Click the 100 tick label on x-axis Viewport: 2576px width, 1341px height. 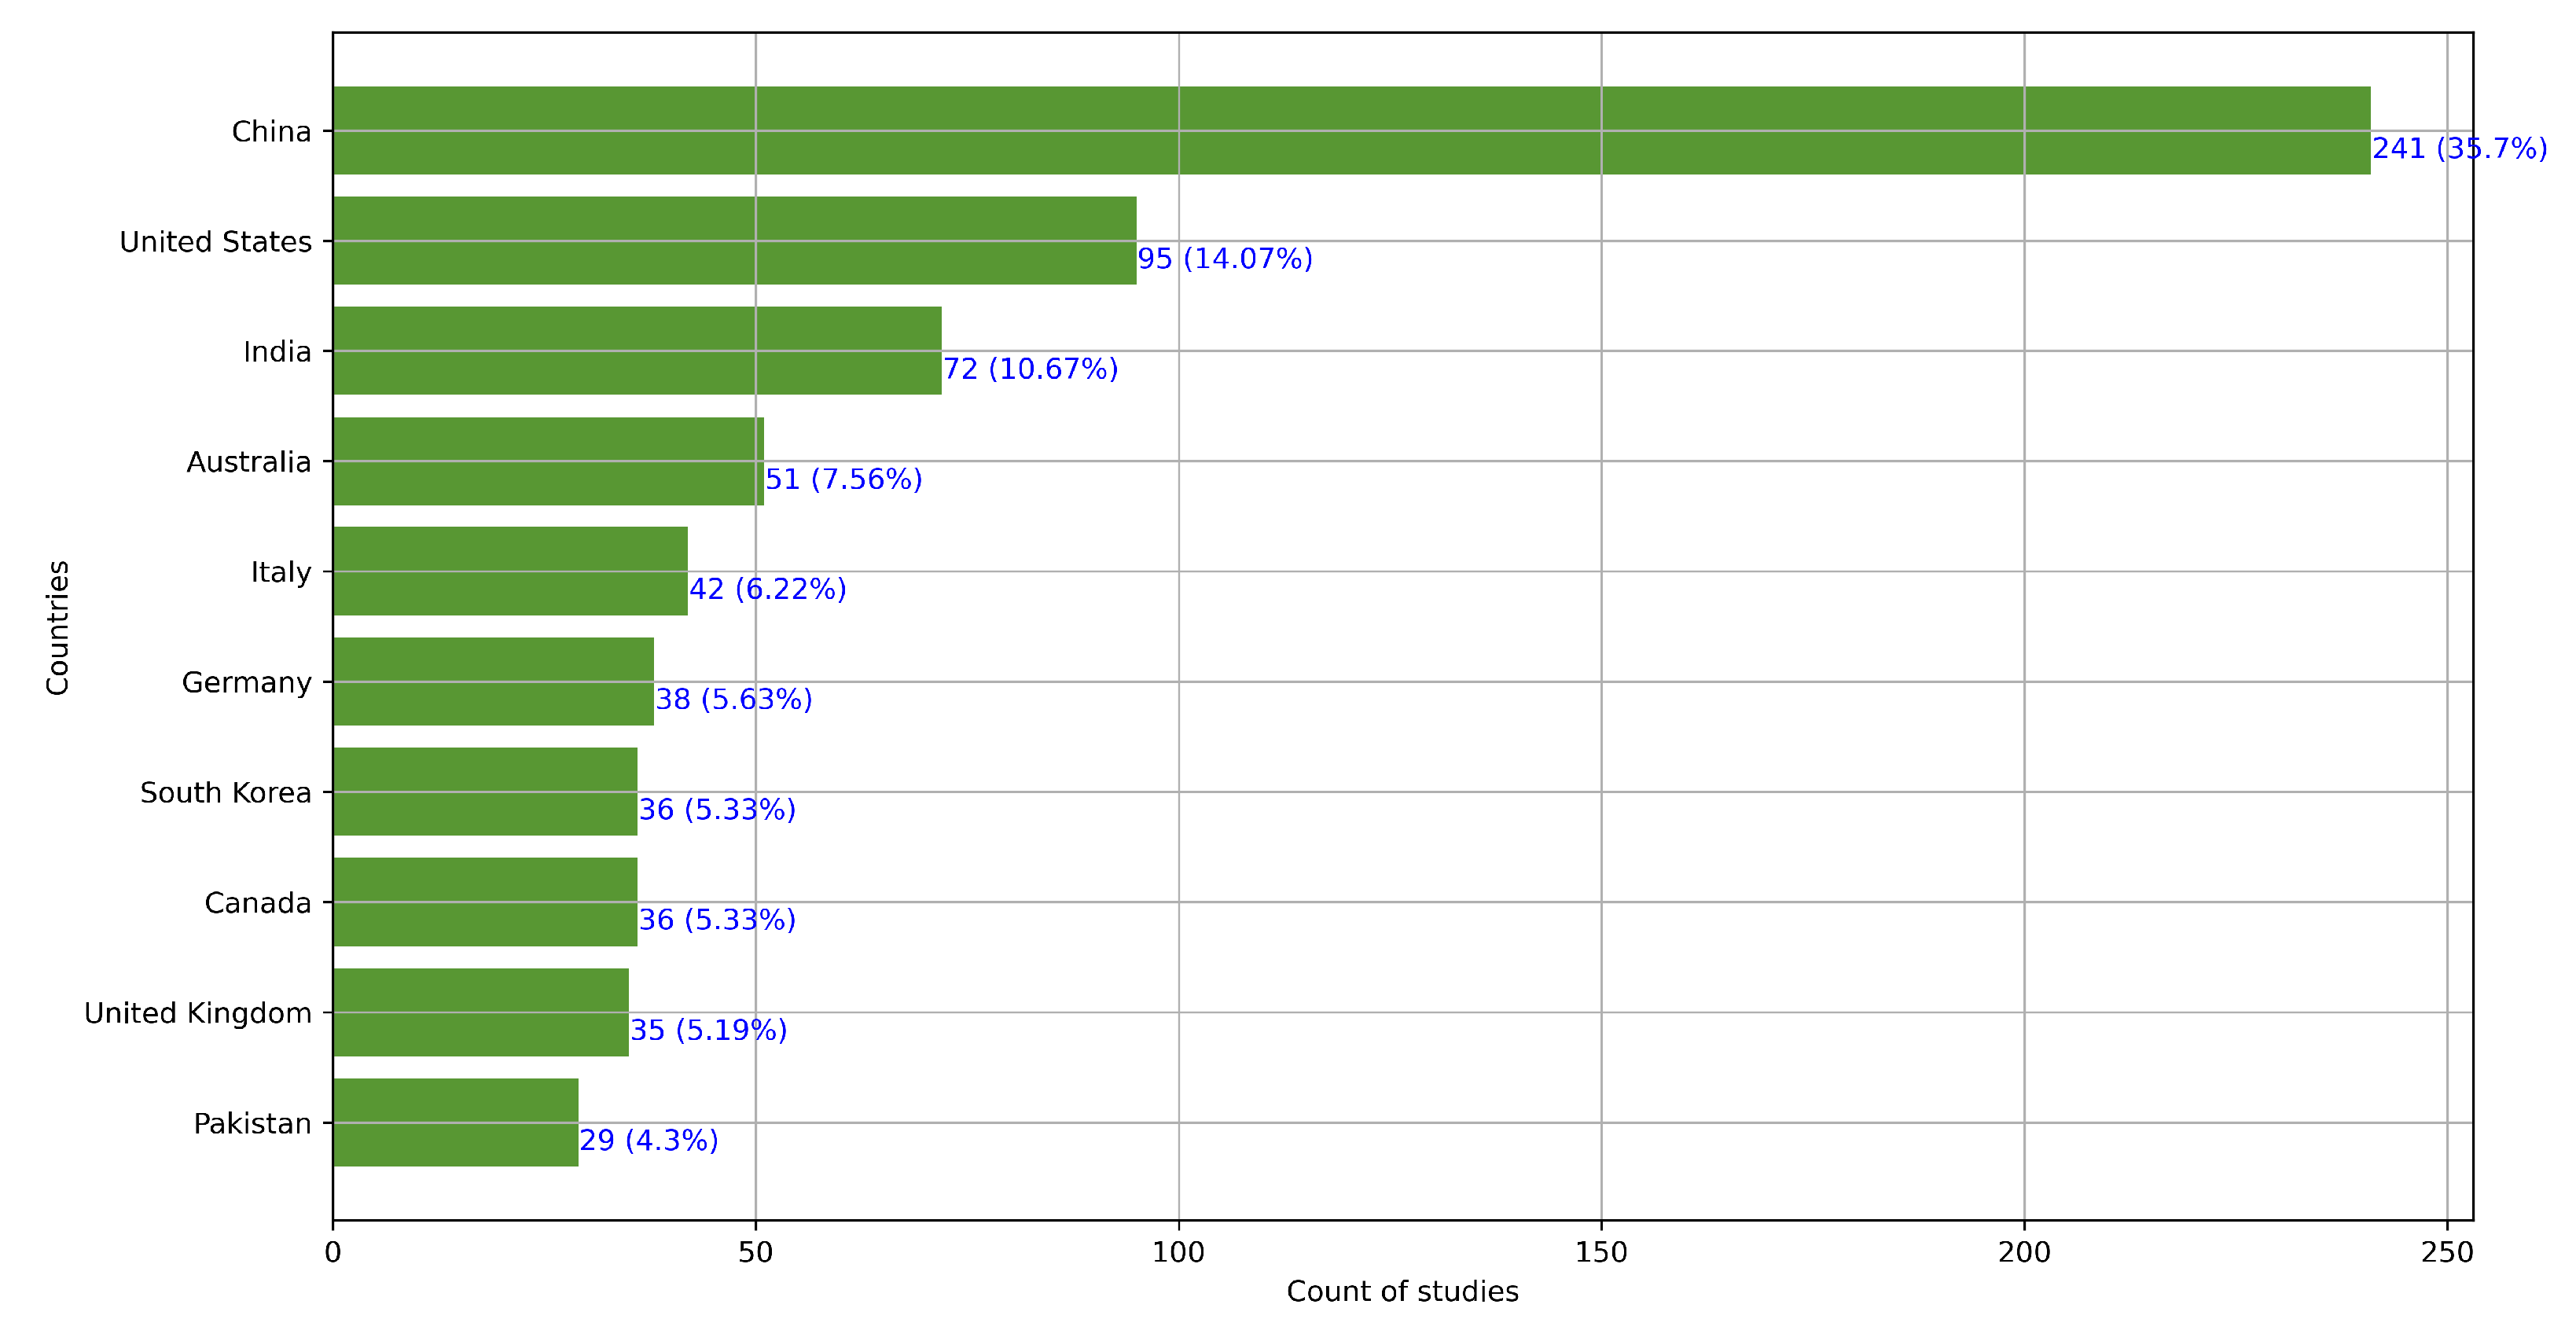(1178, 1252)
